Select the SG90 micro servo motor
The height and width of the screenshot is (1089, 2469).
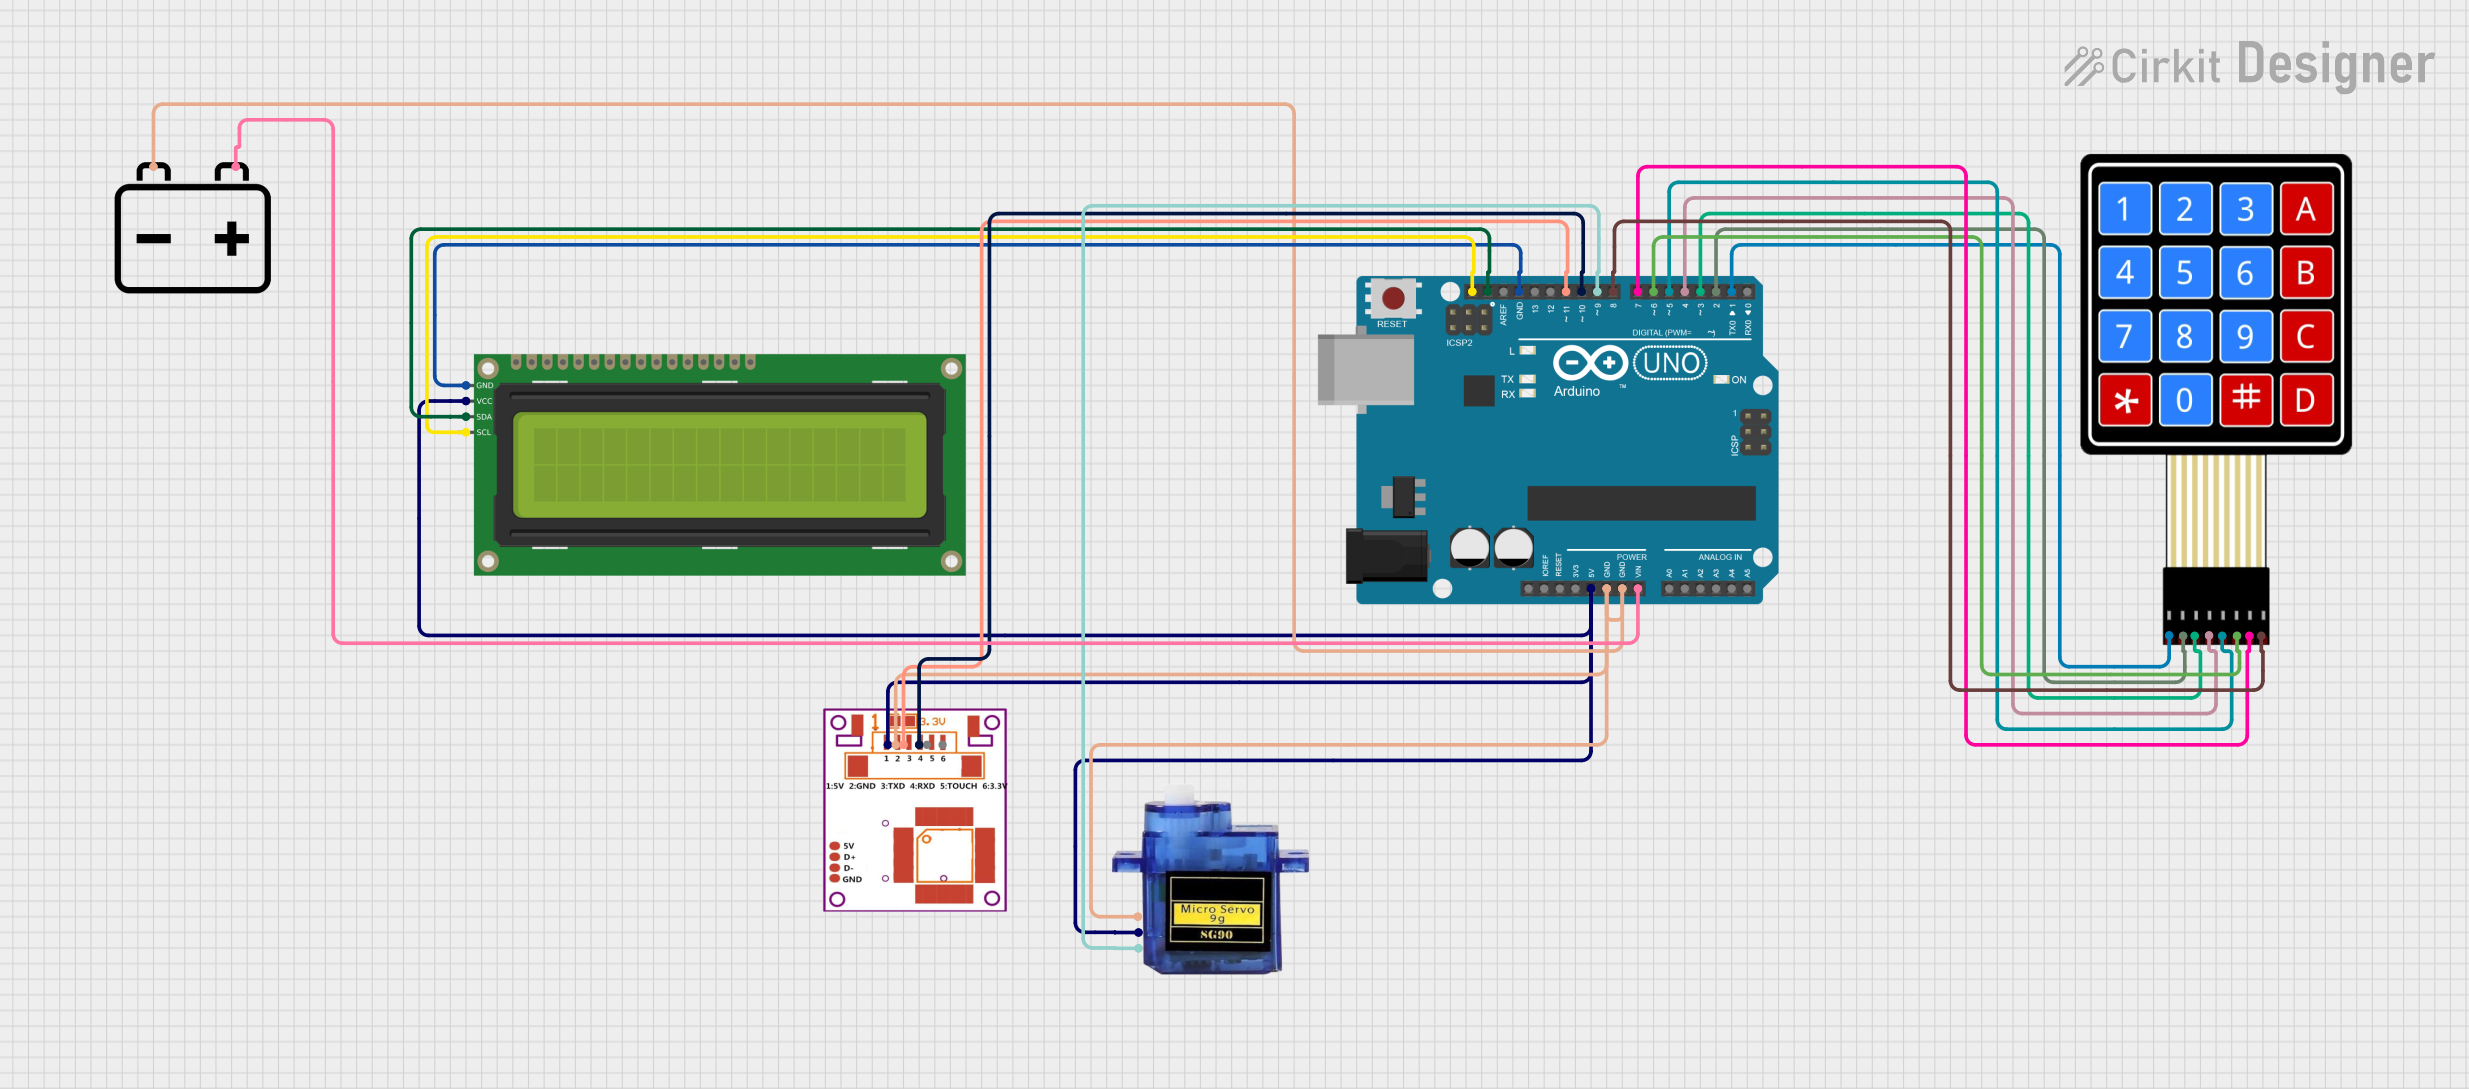pos(1211,880)
